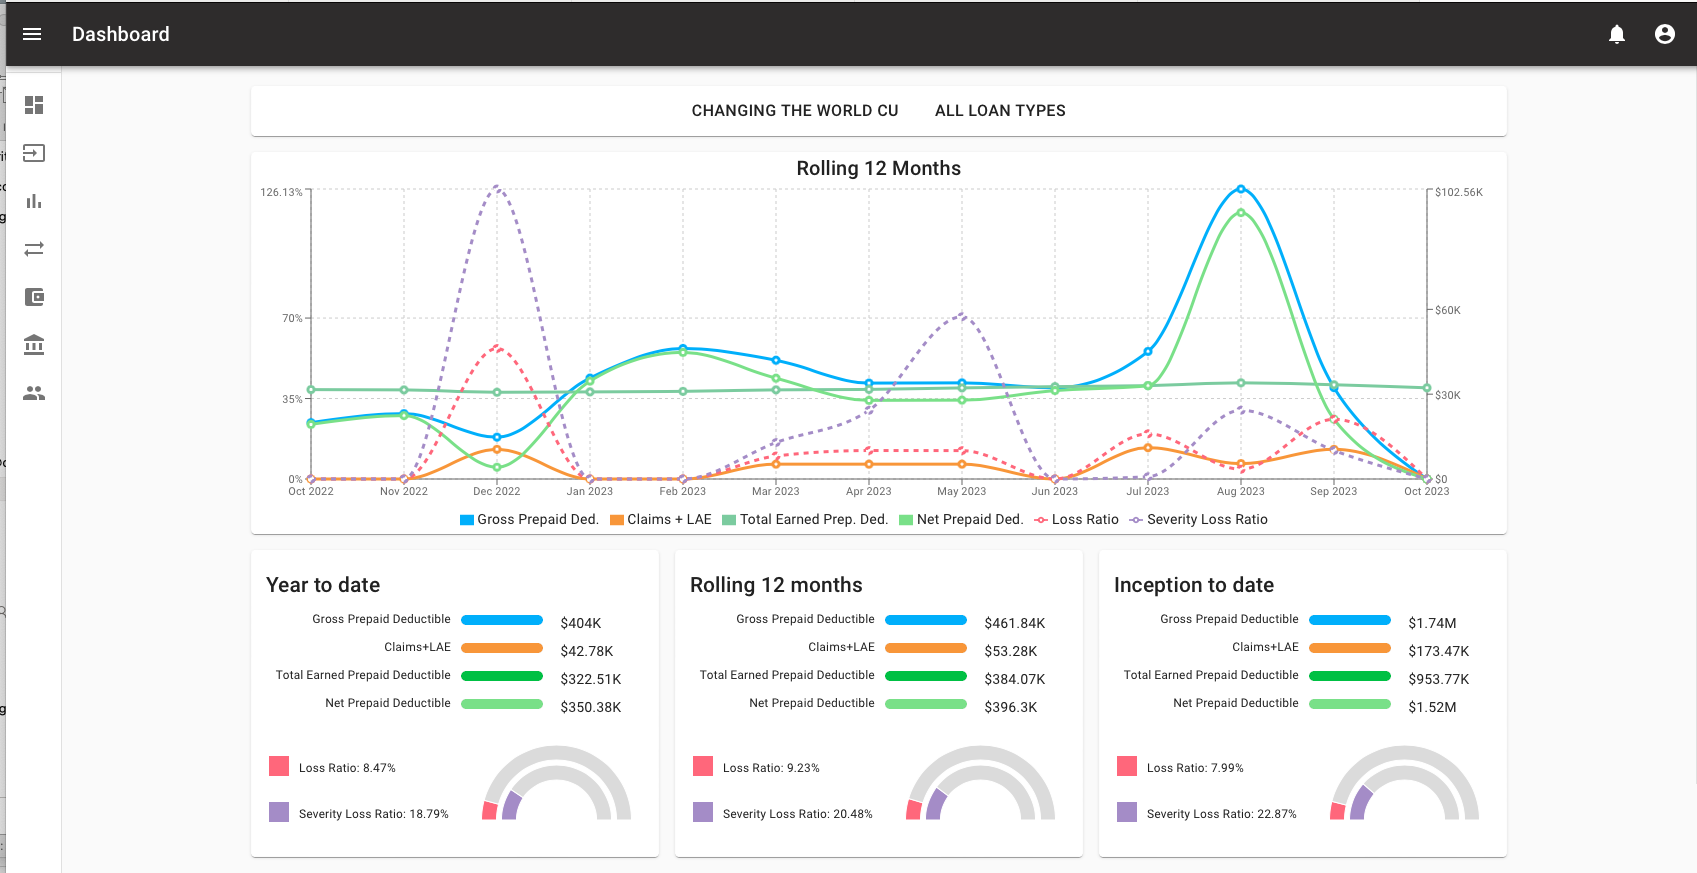
Task: Select CHANGING THE WORLD CU selector
Action: (x=795, y=111)
